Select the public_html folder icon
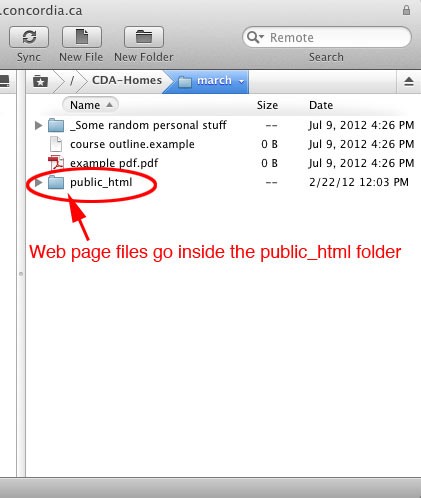Viewport: 421px width, 498px height. click(56, 182)
